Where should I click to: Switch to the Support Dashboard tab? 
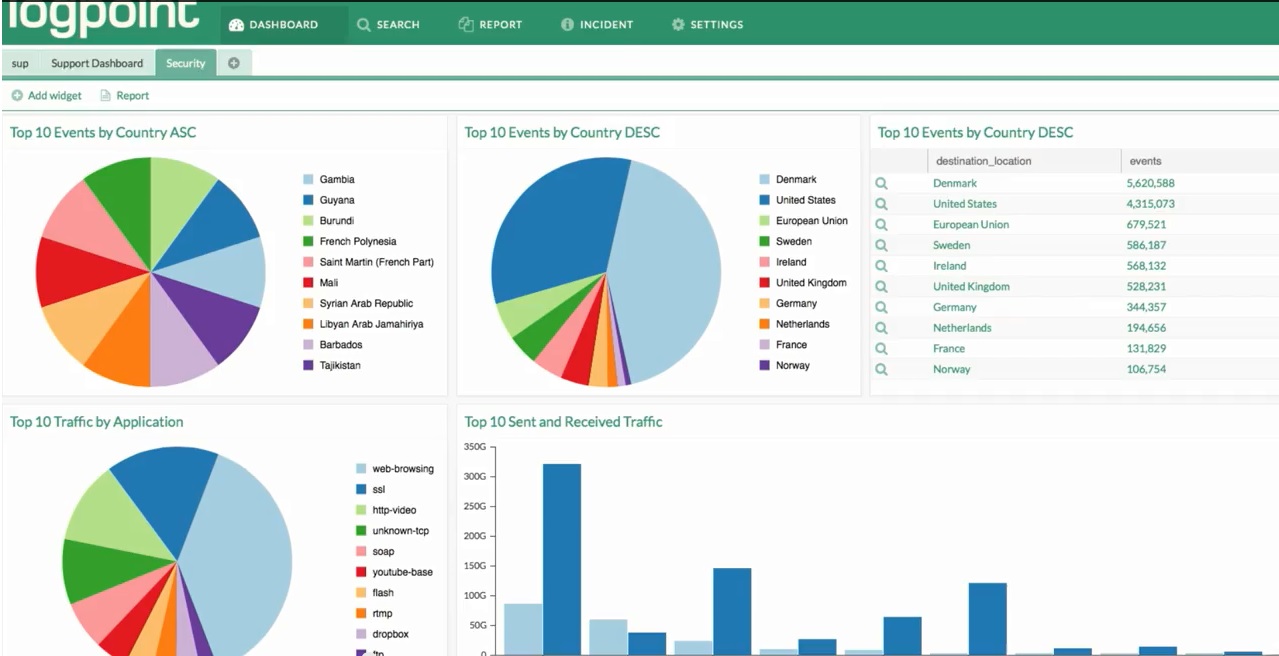pyautogui.click(x=97, y=63)
